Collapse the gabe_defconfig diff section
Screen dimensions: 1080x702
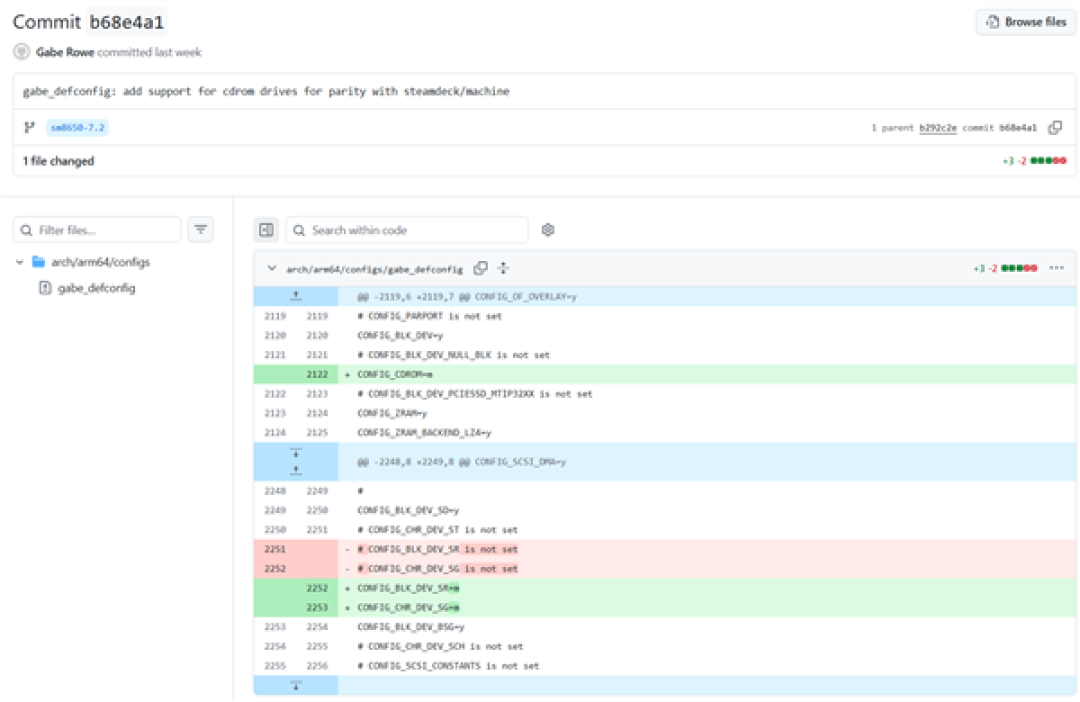coord(272,269)
